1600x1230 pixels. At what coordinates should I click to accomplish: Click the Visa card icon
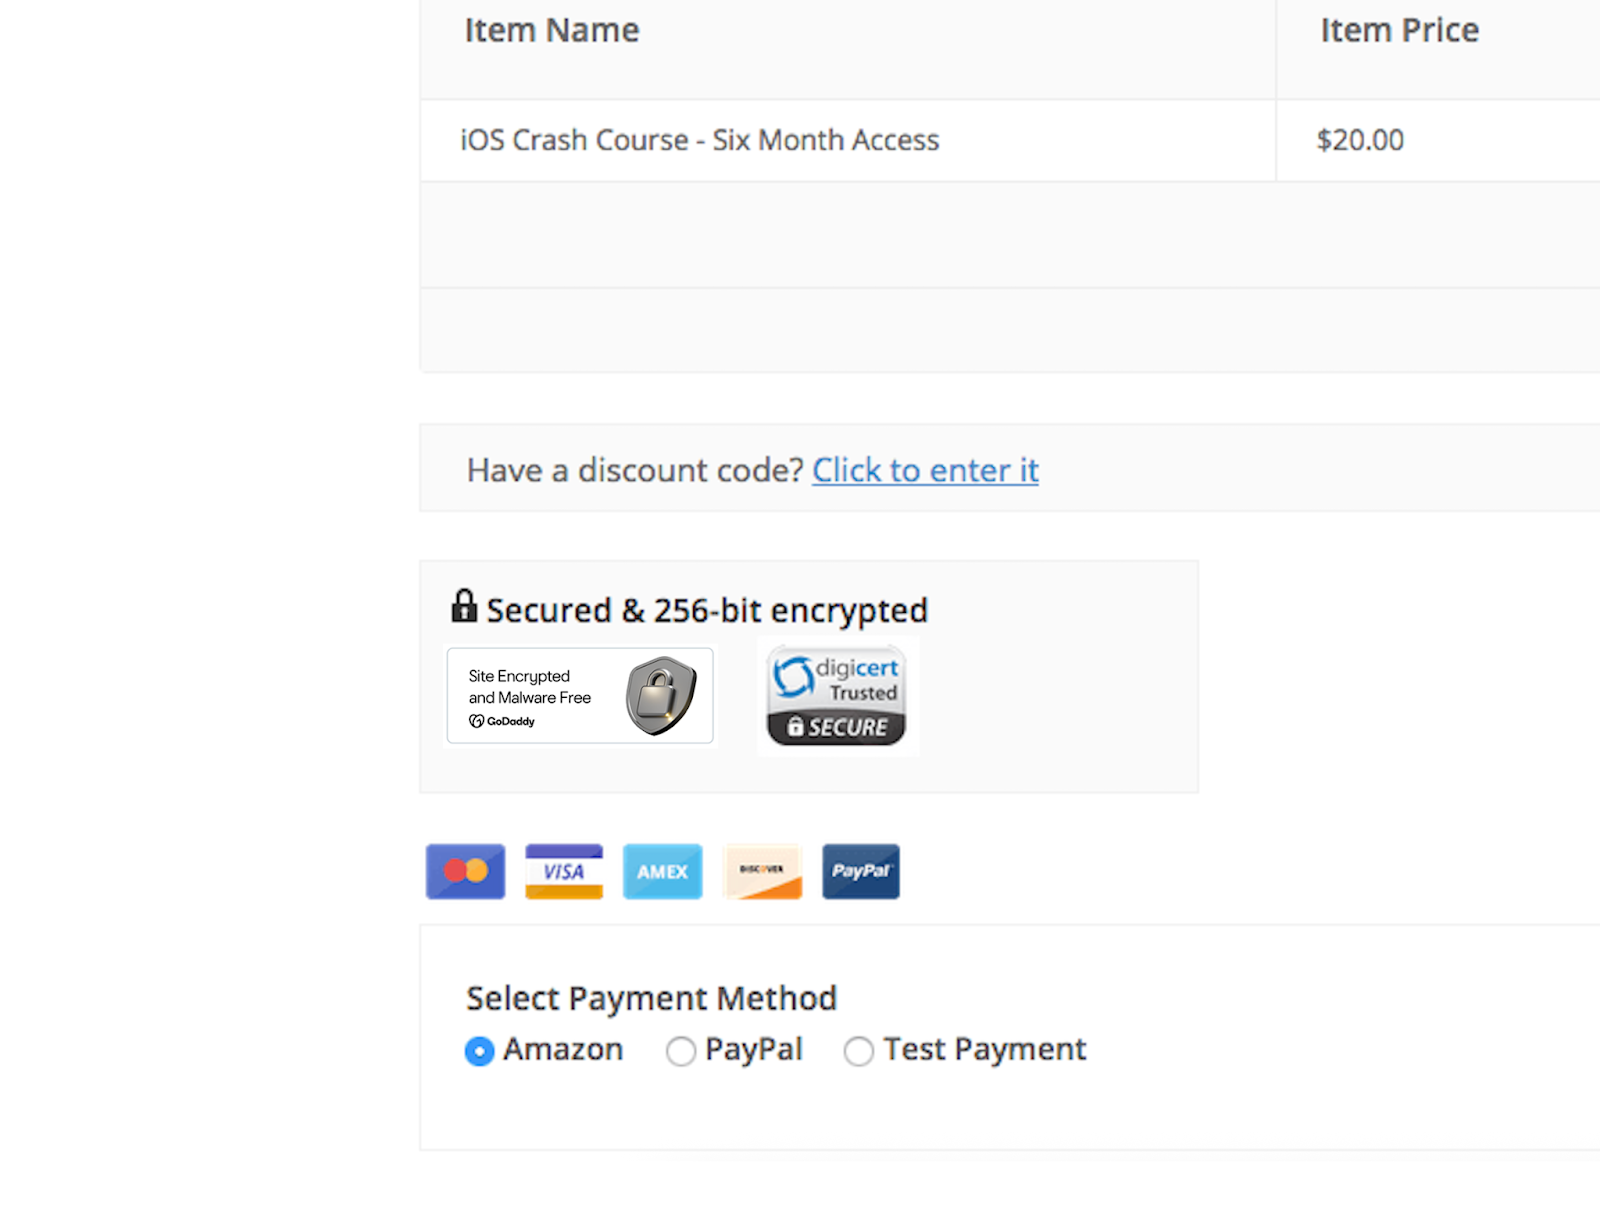(x=562, y=871)
